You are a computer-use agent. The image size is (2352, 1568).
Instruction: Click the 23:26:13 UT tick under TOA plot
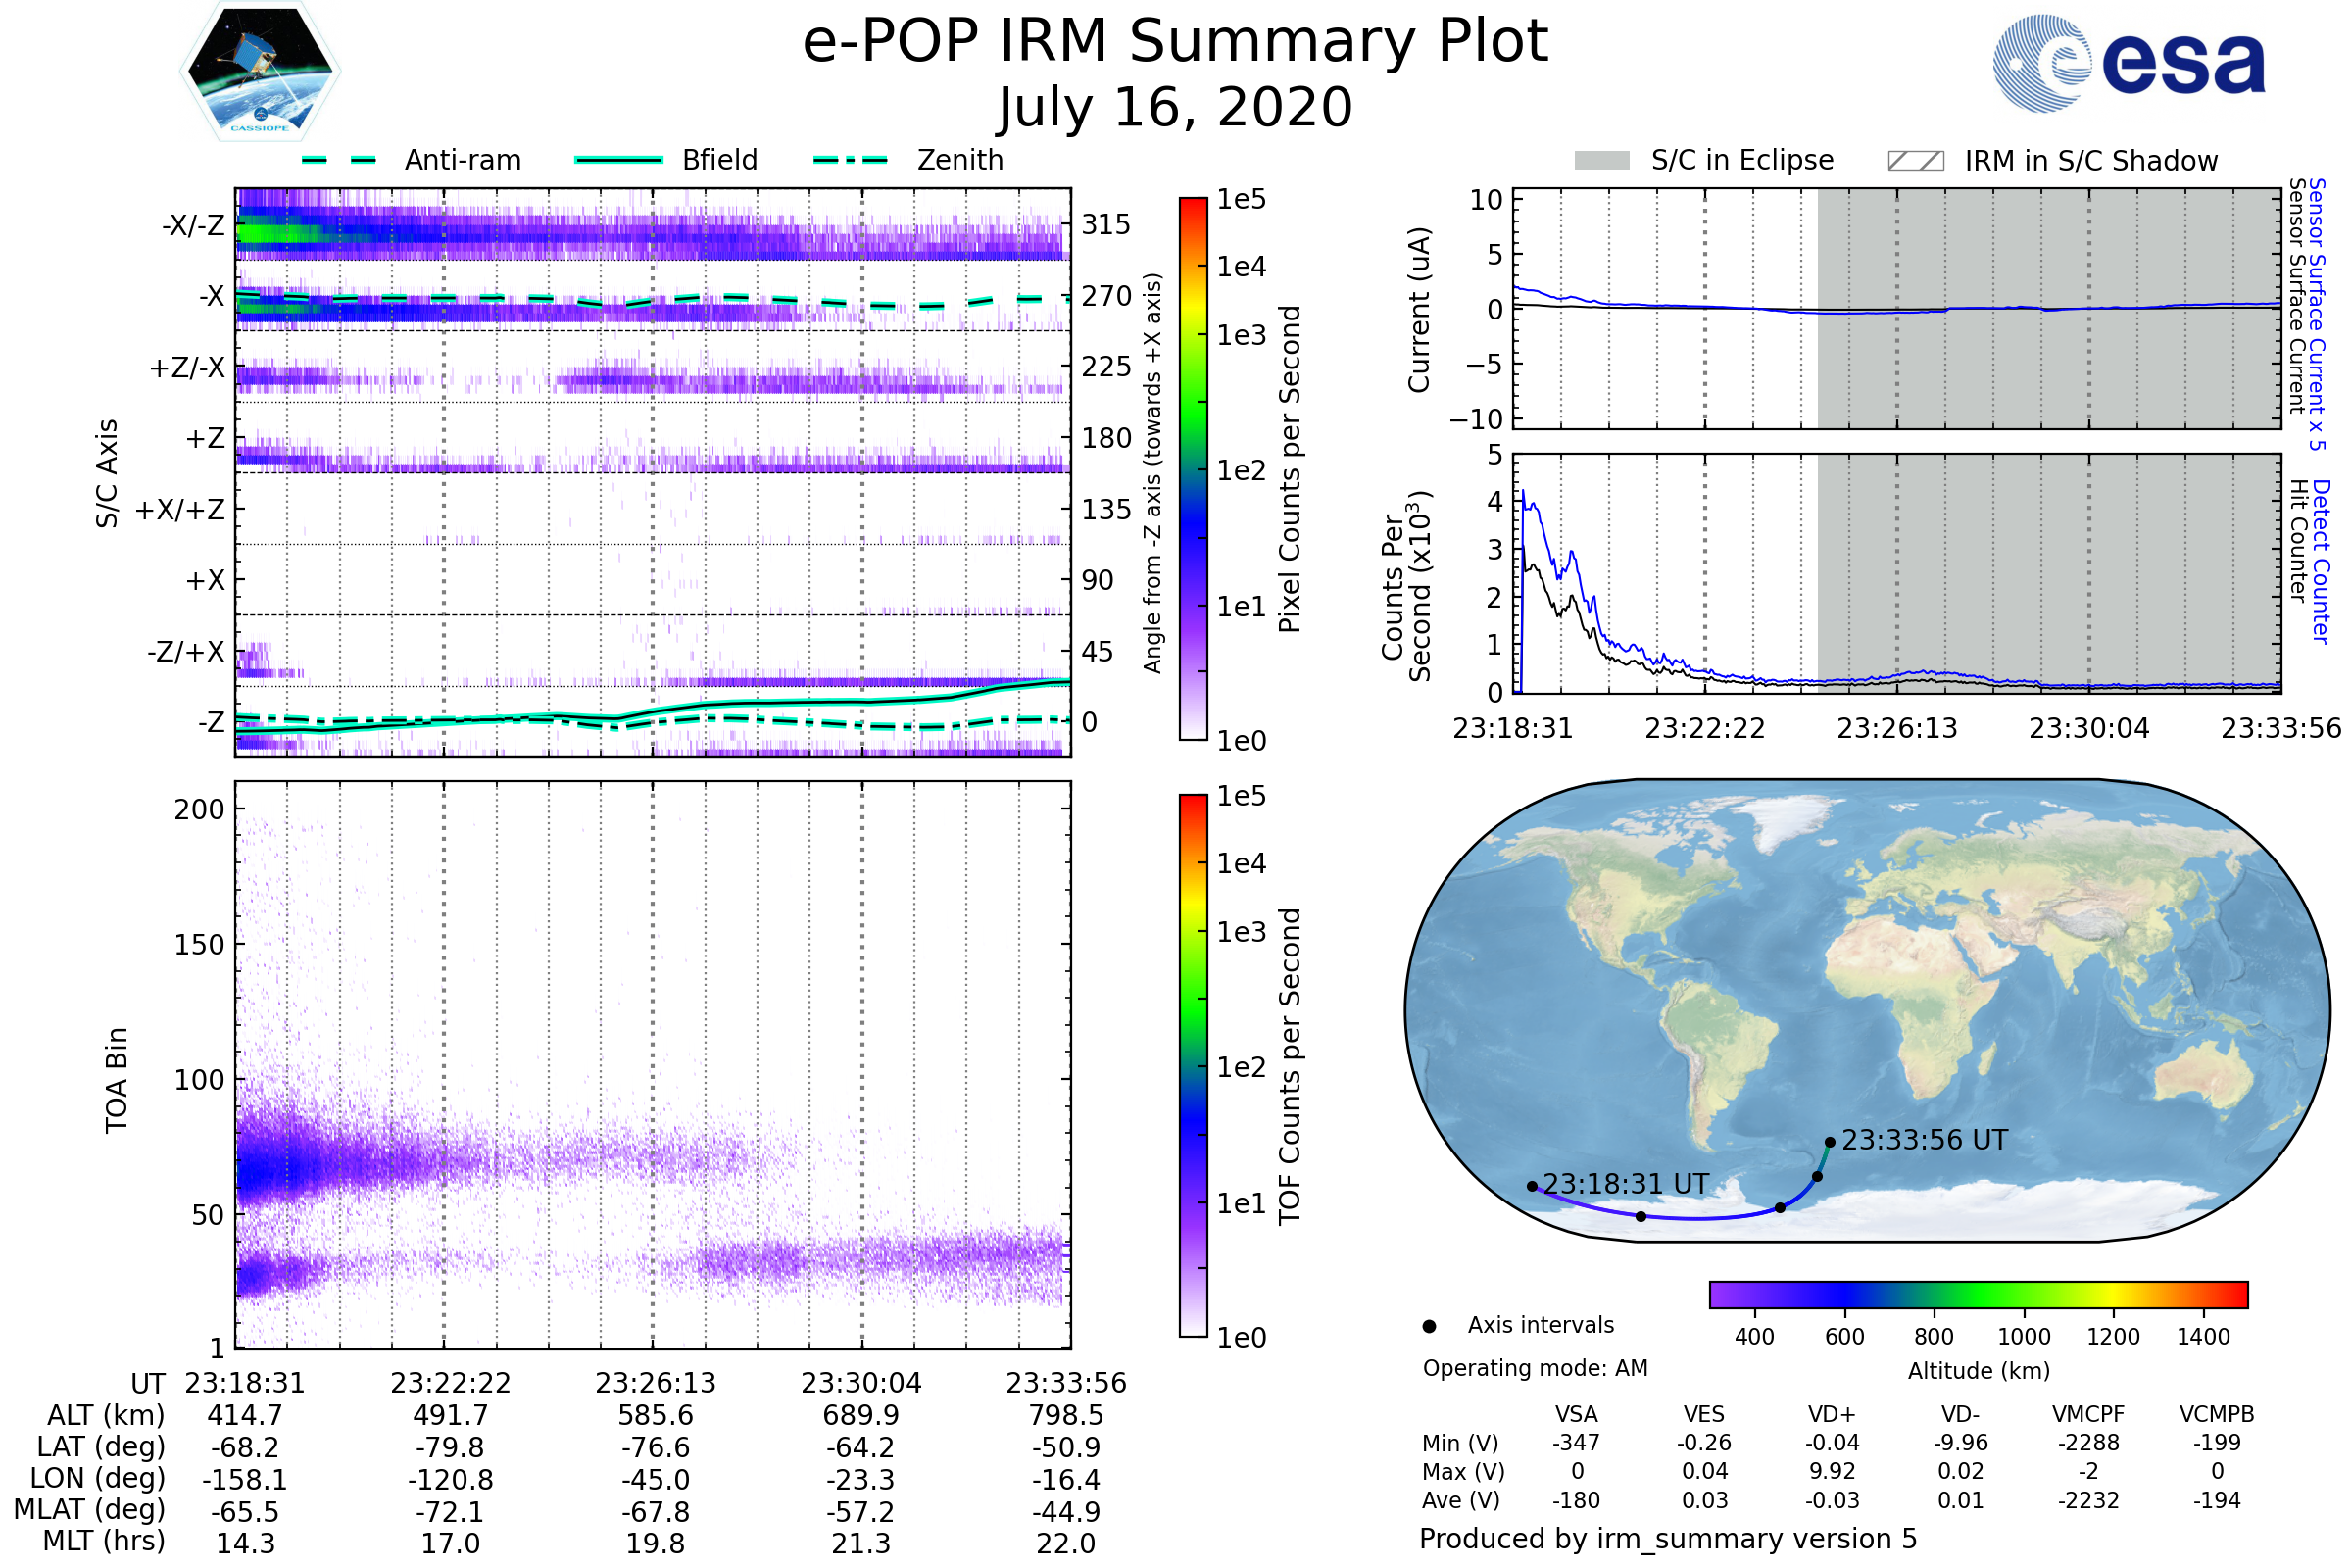click(655, 1383)
